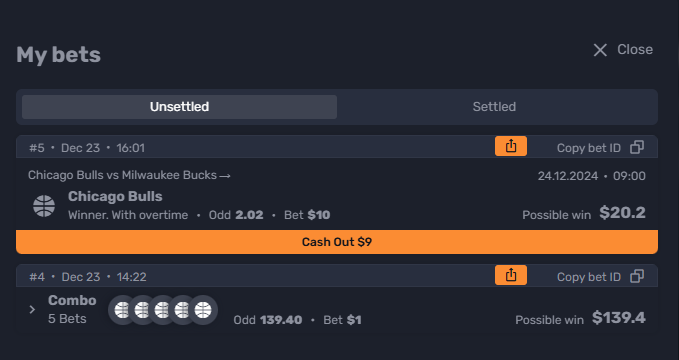This screenshot has width=679, height=360.
Task: Click middle basketball icon in Combo bet
Action: 162,310
